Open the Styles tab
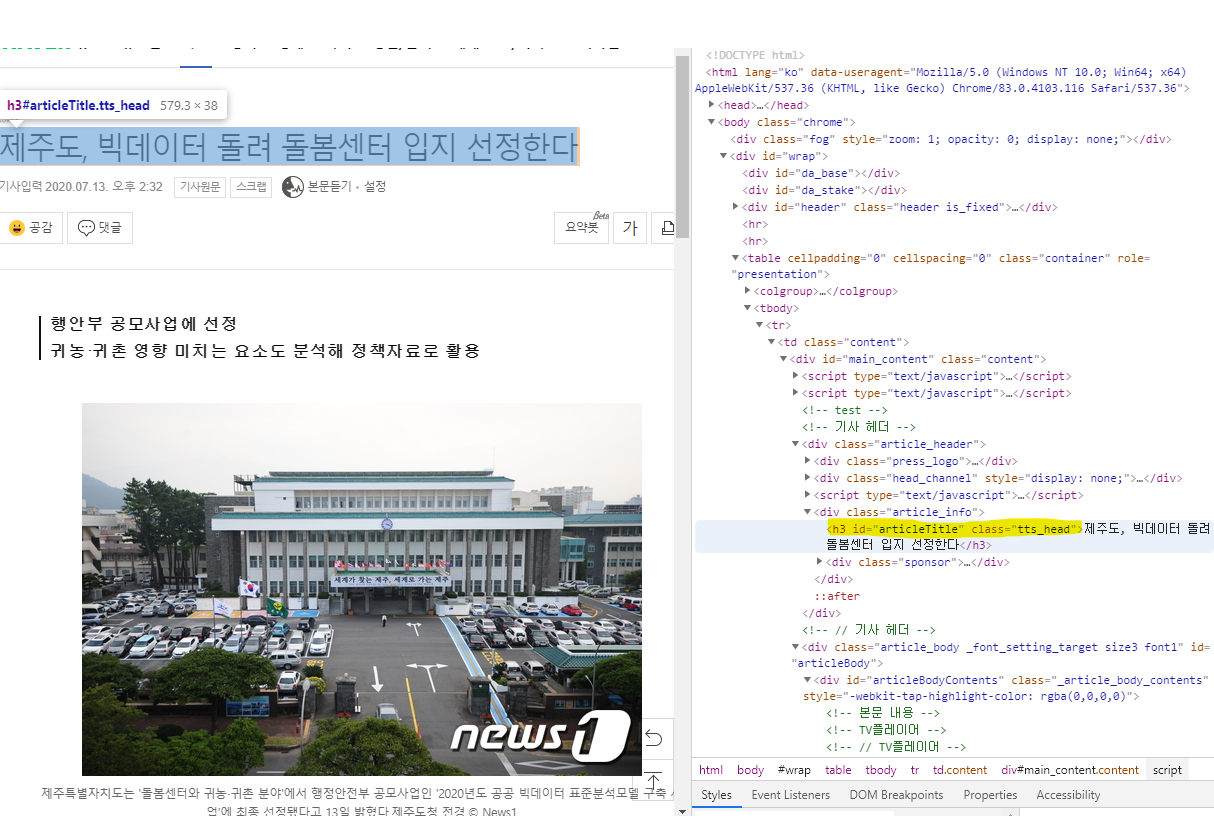Image resolution: width=1214 pixels, height=816 pixels. [716, 795]
